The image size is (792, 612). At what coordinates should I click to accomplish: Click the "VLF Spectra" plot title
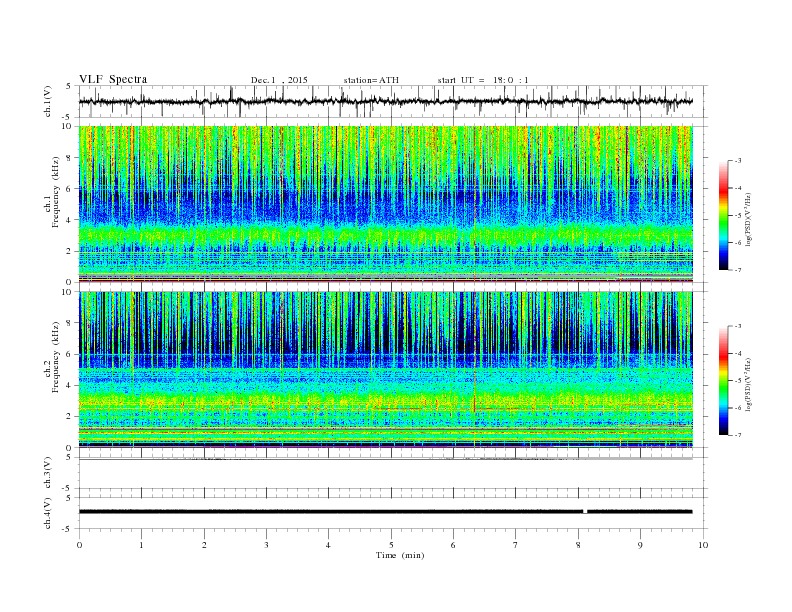click(x=113, y=79)
